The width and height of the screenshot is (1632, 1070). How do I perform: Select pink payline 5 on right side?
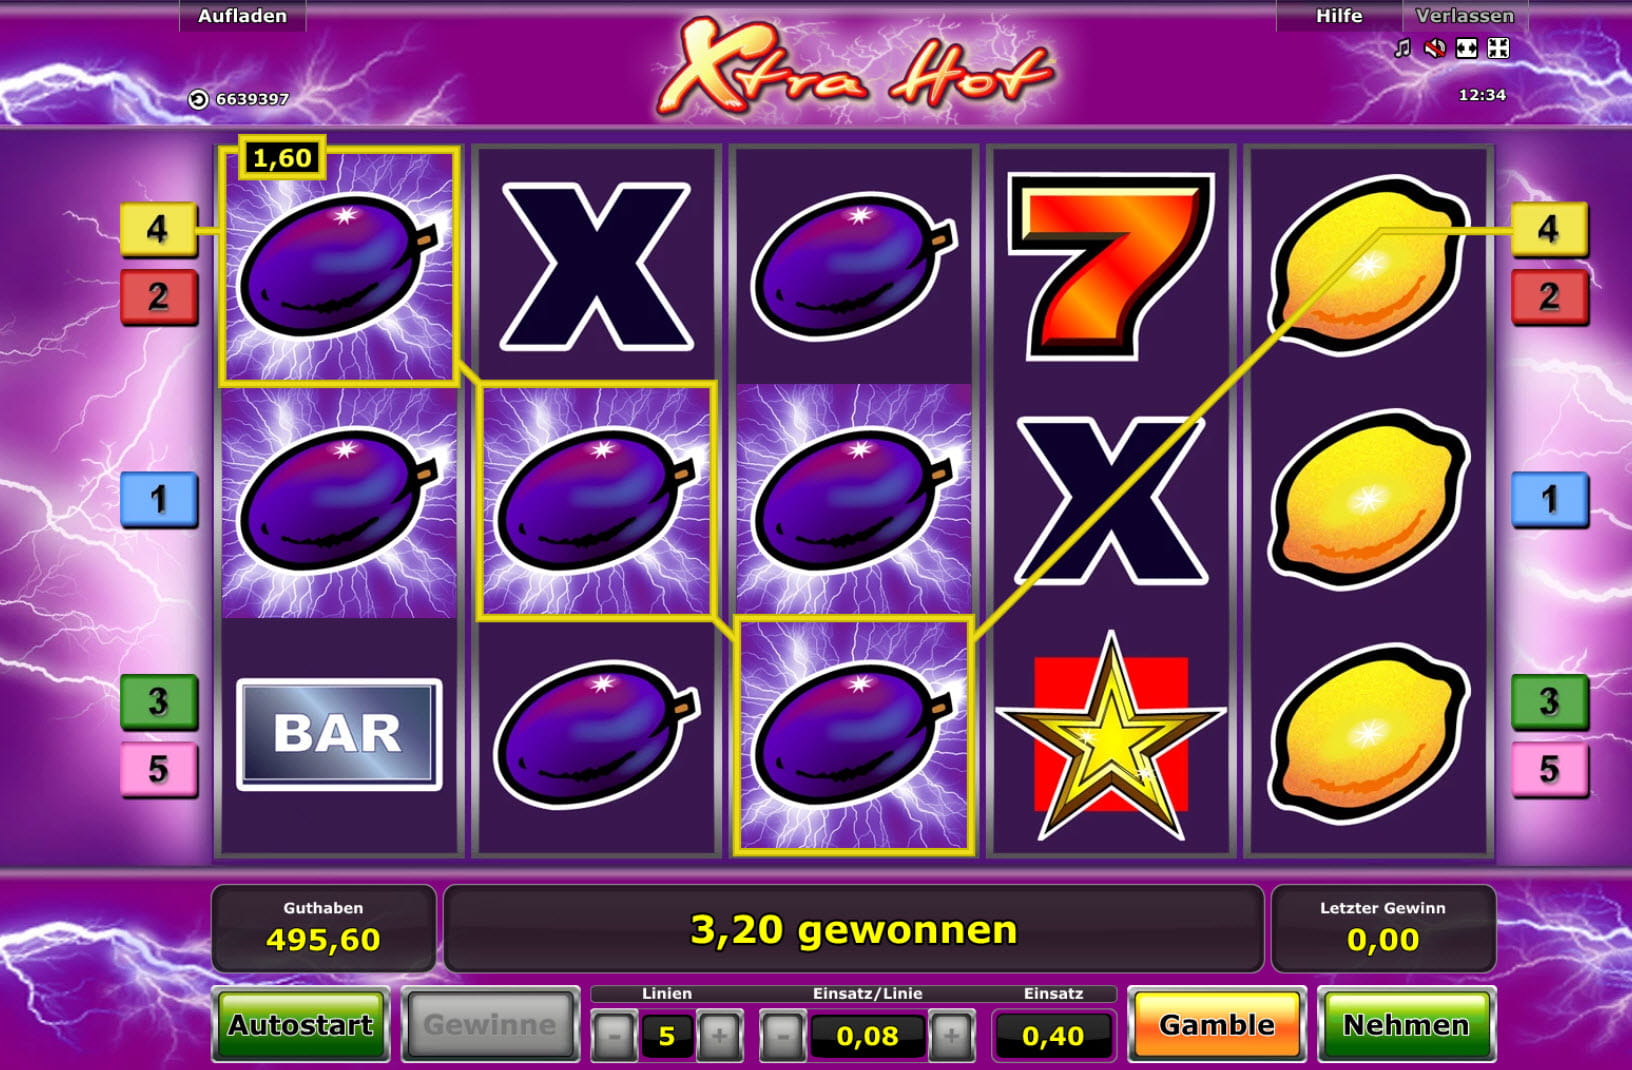point(1549,769)
